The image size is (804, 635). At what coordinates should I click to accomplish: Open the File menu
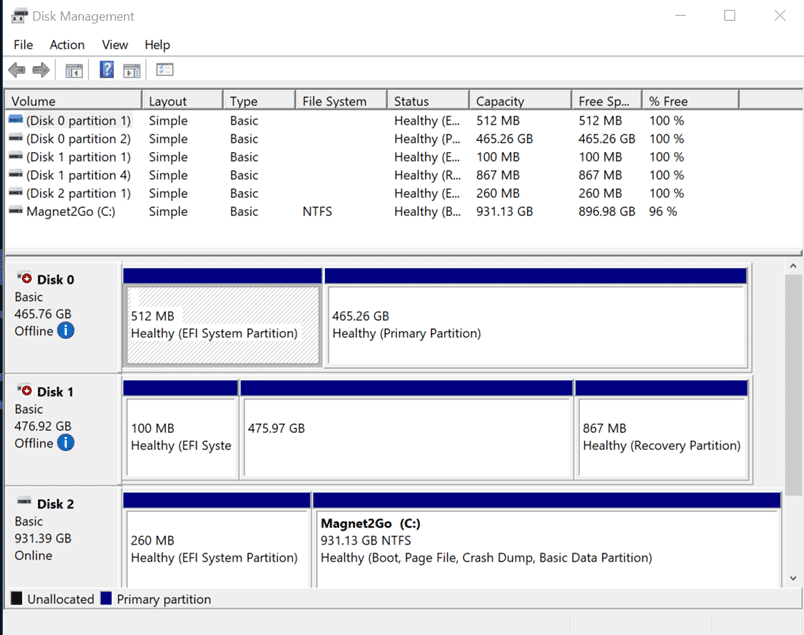click(x=22, y=45)
